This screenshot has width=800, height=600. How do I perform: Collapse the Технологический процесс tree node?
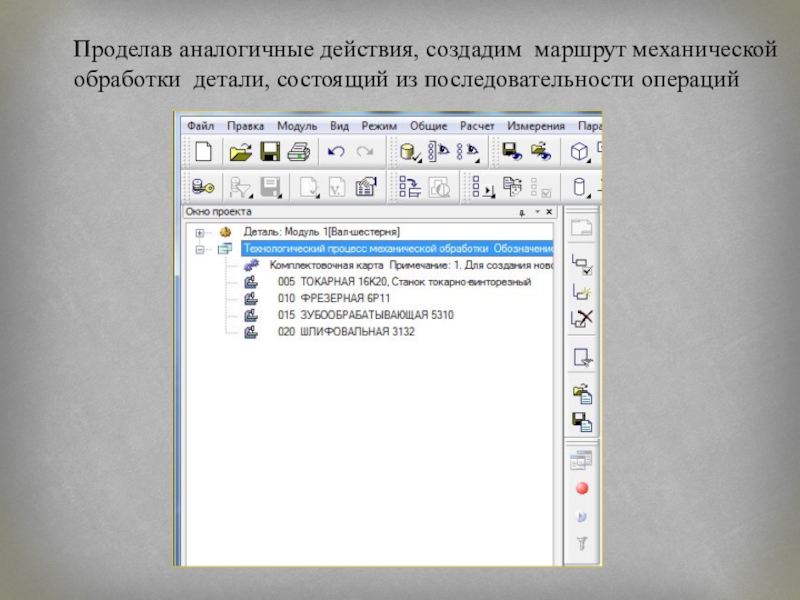tap(200, 249)
